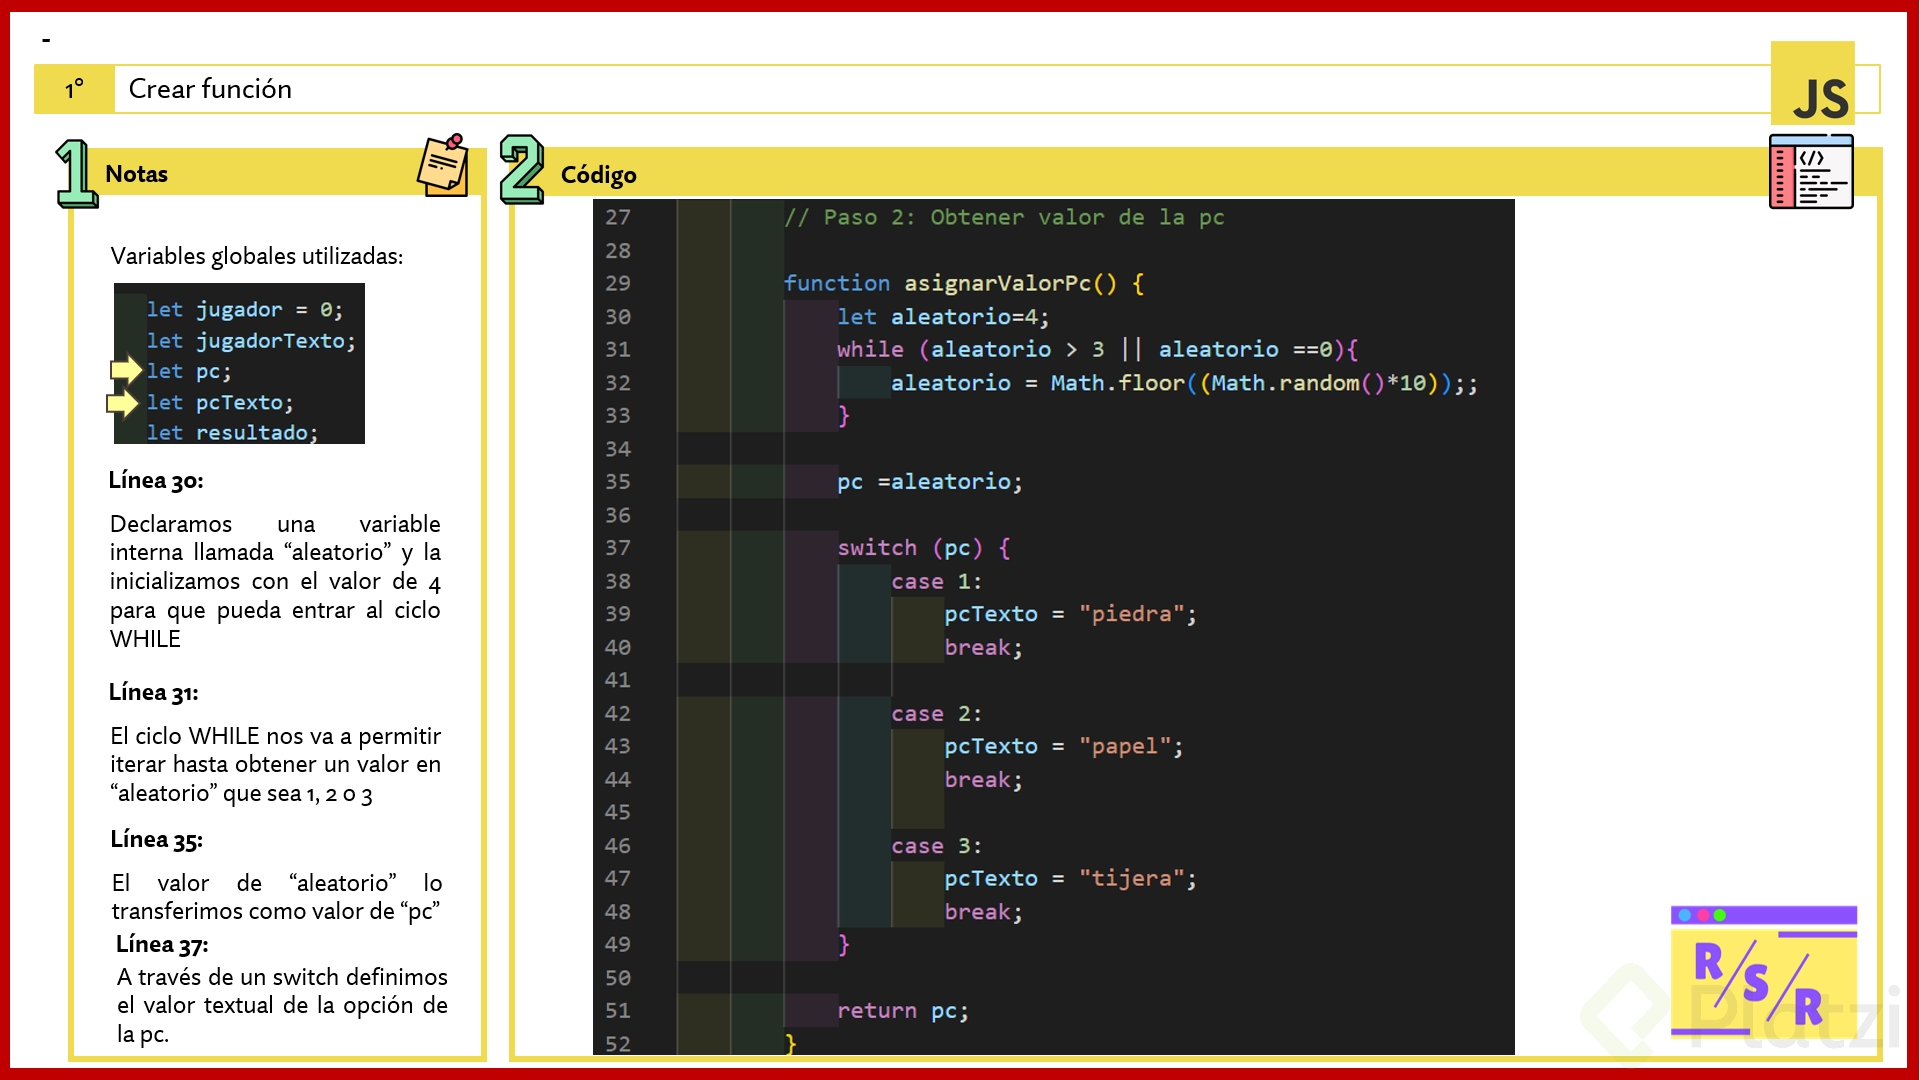Click 'switch (pc) {' statement
This screenshot has width=1920, height=1080.
924,548
